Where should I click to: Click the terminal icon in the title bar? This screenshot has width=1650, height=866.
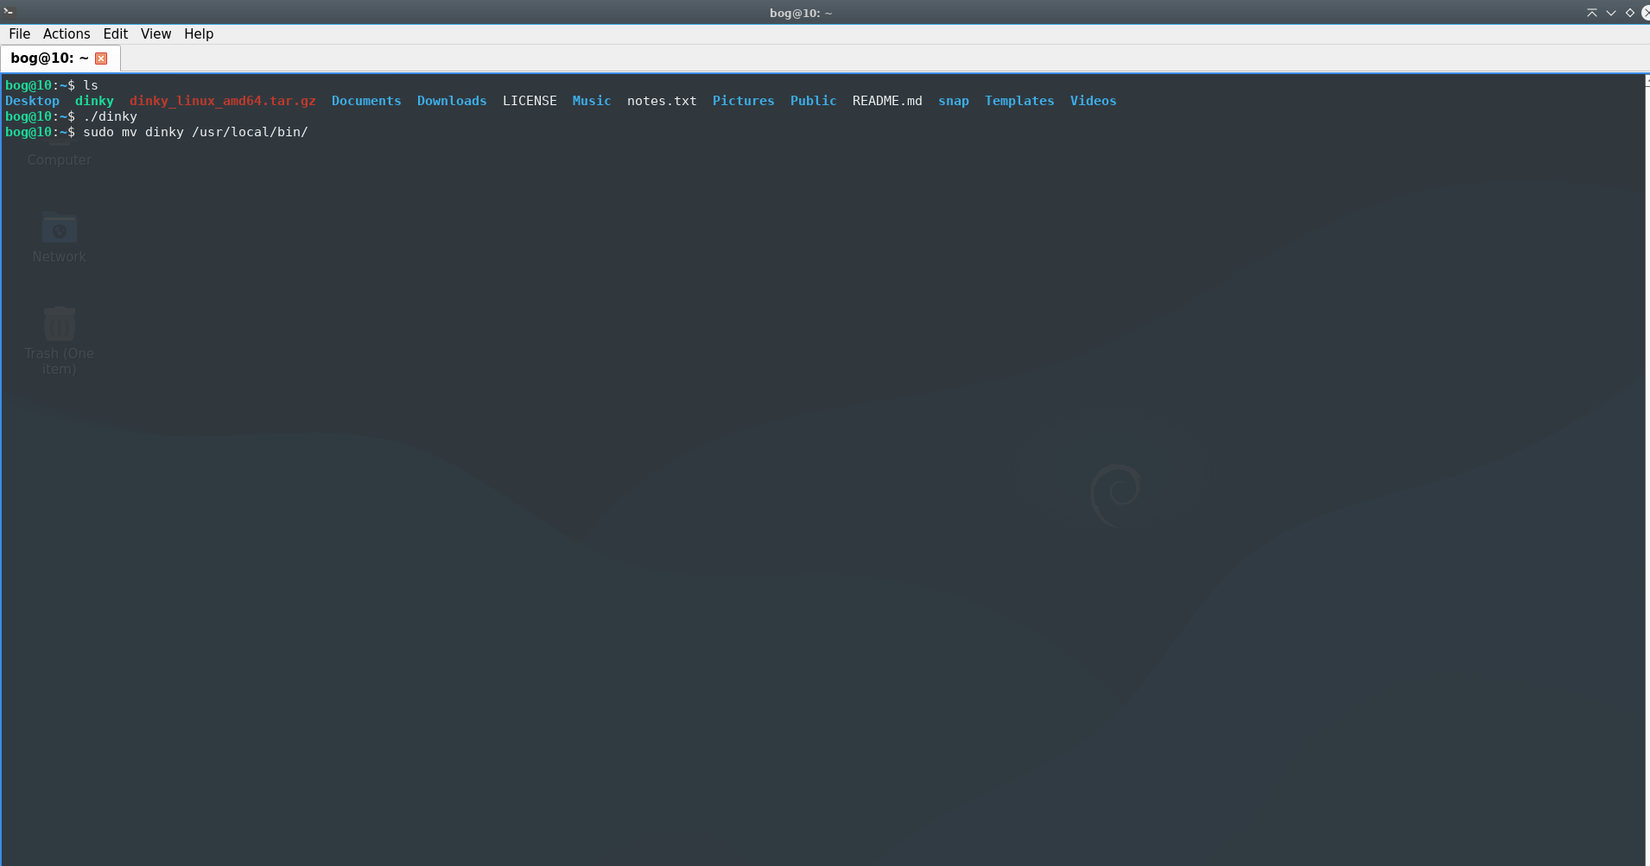point(8,12)
